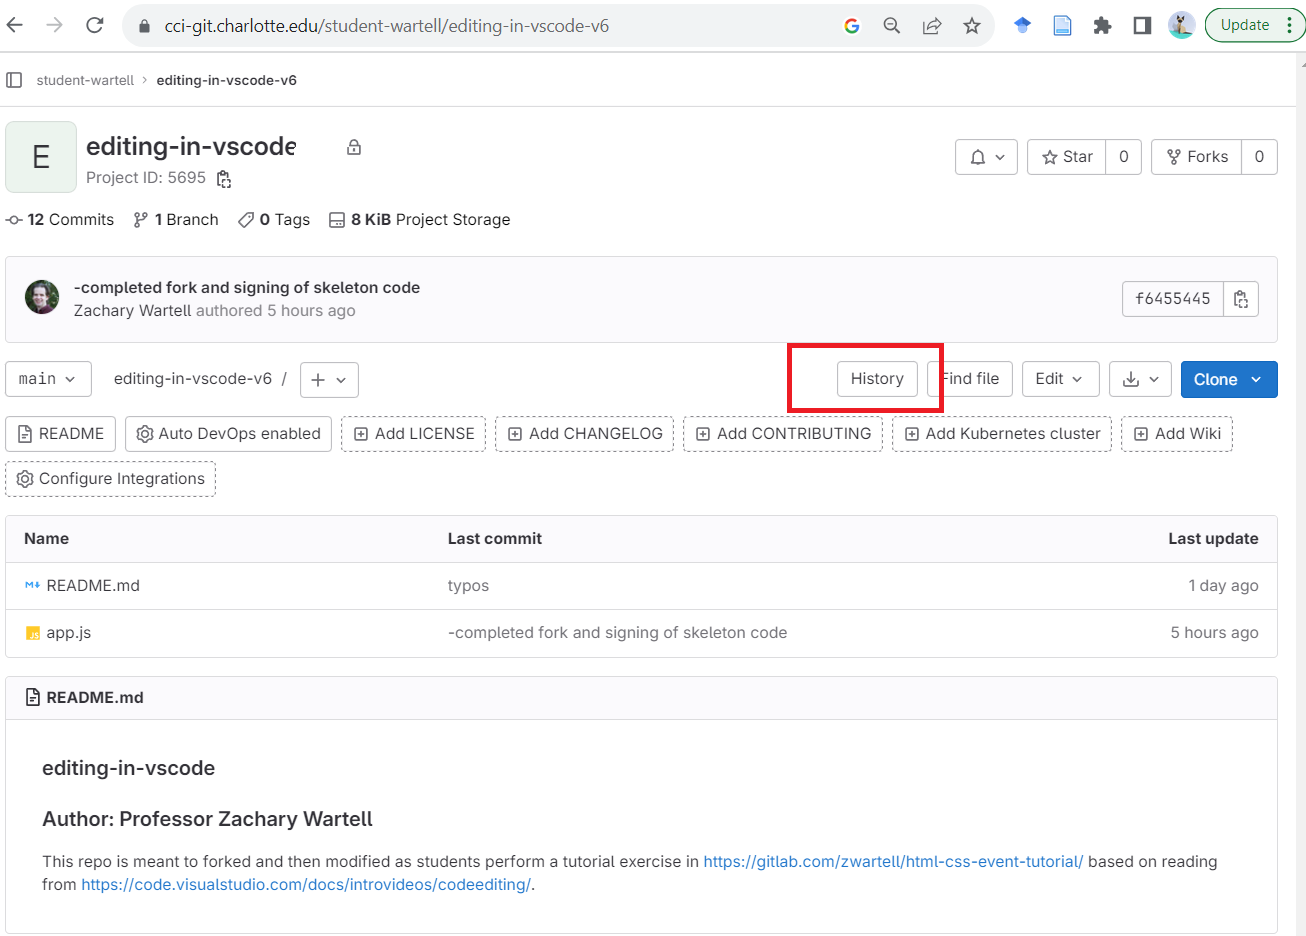Click the share page icon in address bar
This screenshot has width=1306, height=936.
tap(931, 26)
